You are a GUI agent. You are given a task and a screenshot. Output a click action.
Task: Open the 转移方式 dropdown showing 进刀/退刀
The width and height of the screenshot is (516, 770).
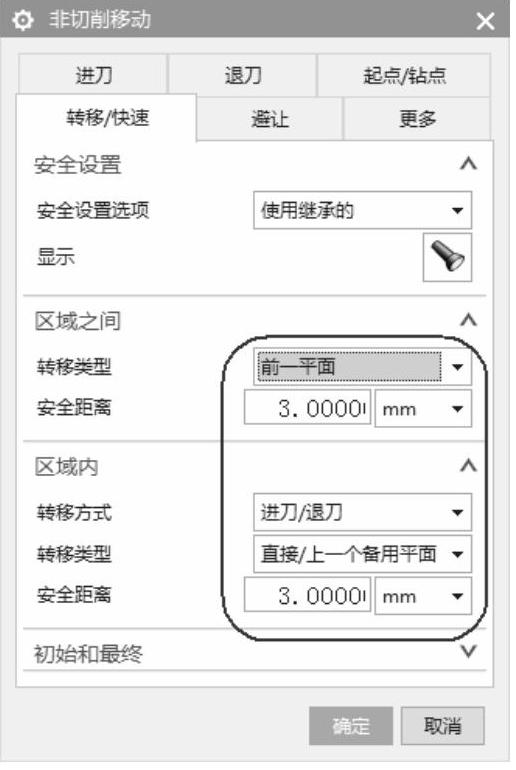[362, 512]
